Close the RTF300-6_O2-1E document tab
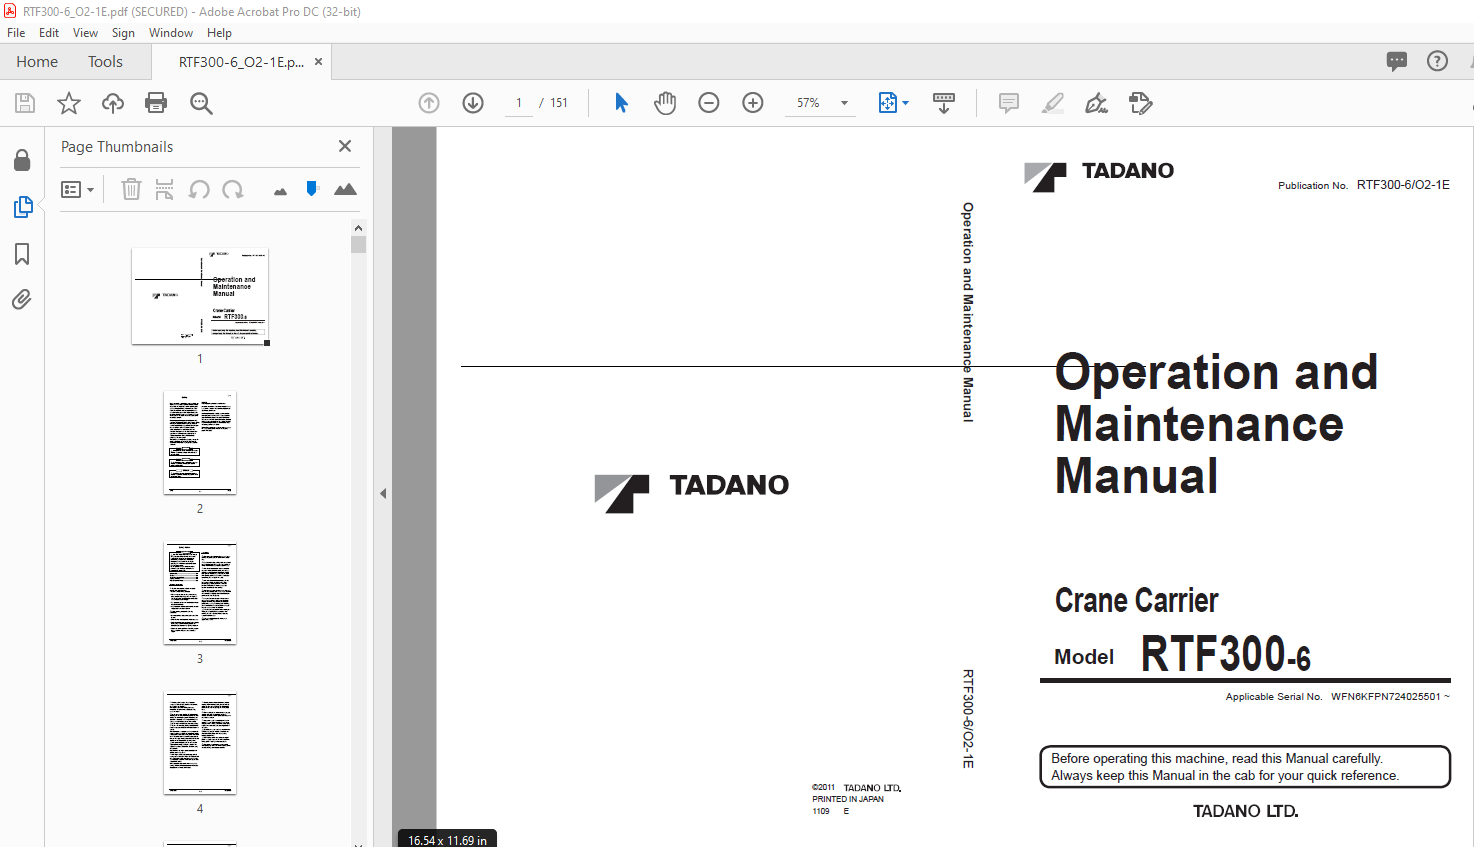 point(318,61)
